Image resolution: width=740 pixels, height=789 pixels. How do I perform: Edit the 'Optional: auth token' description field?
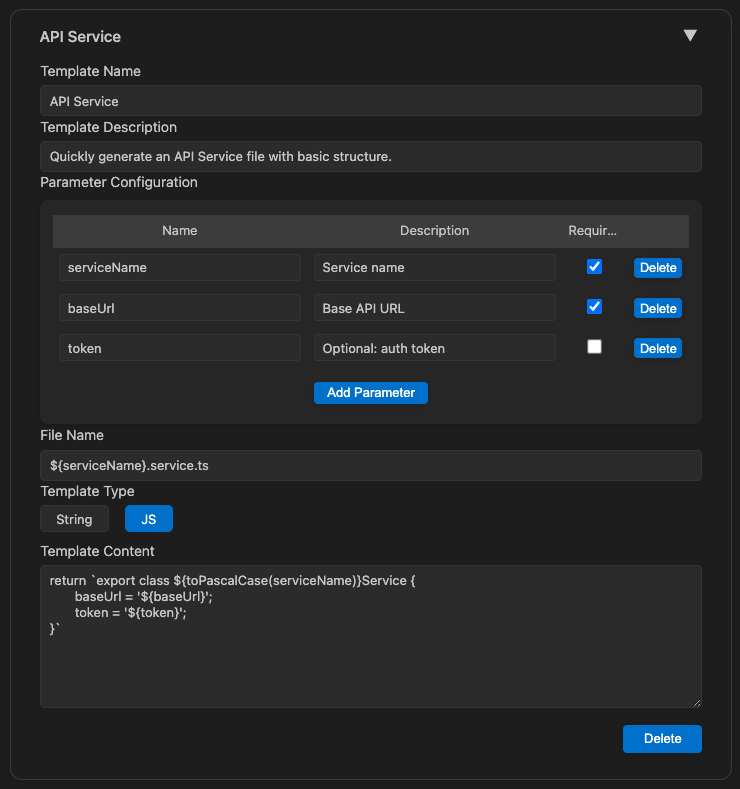coord(435,348)
